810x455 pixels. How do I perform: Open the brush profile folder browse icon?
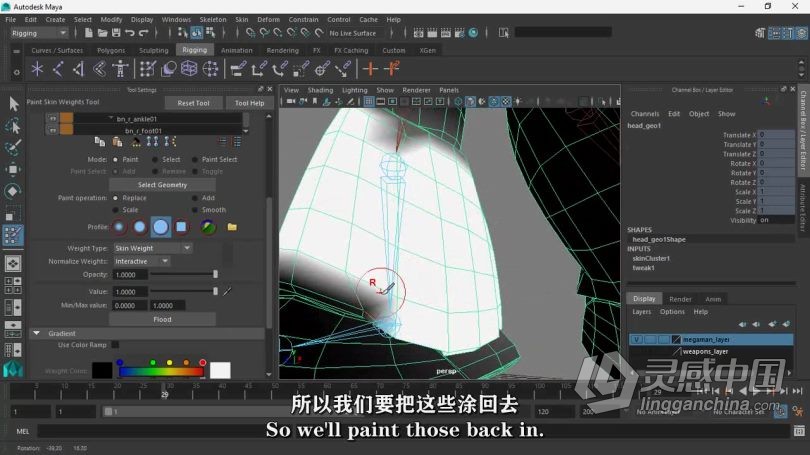(x=232, y=227)
